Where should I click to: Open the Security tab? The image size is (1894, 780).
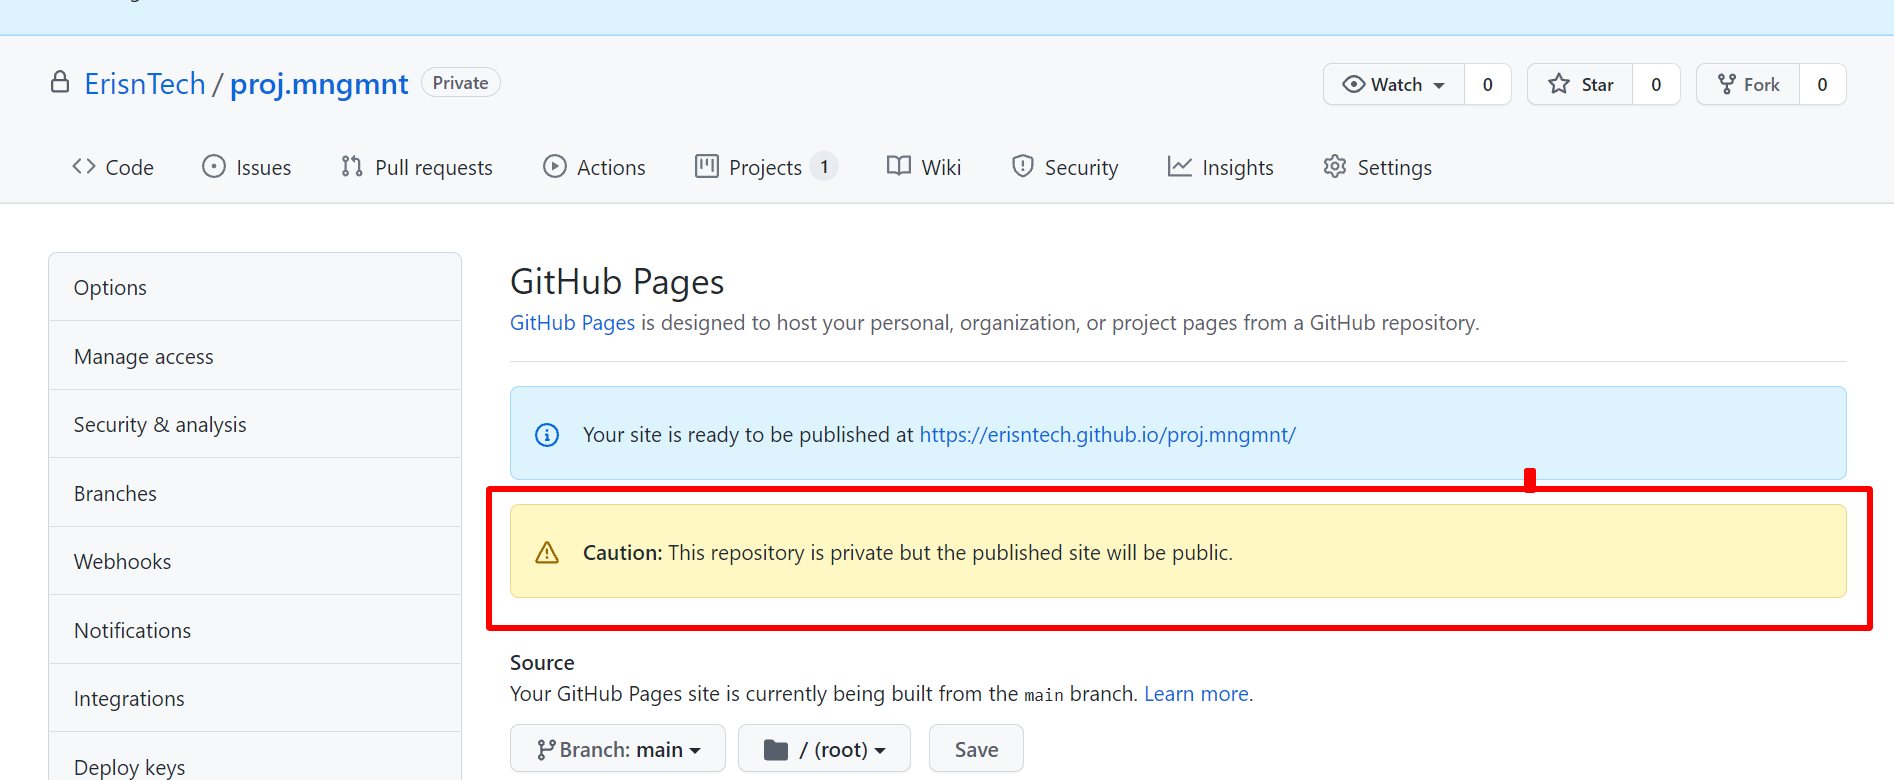click(1065, 167)
